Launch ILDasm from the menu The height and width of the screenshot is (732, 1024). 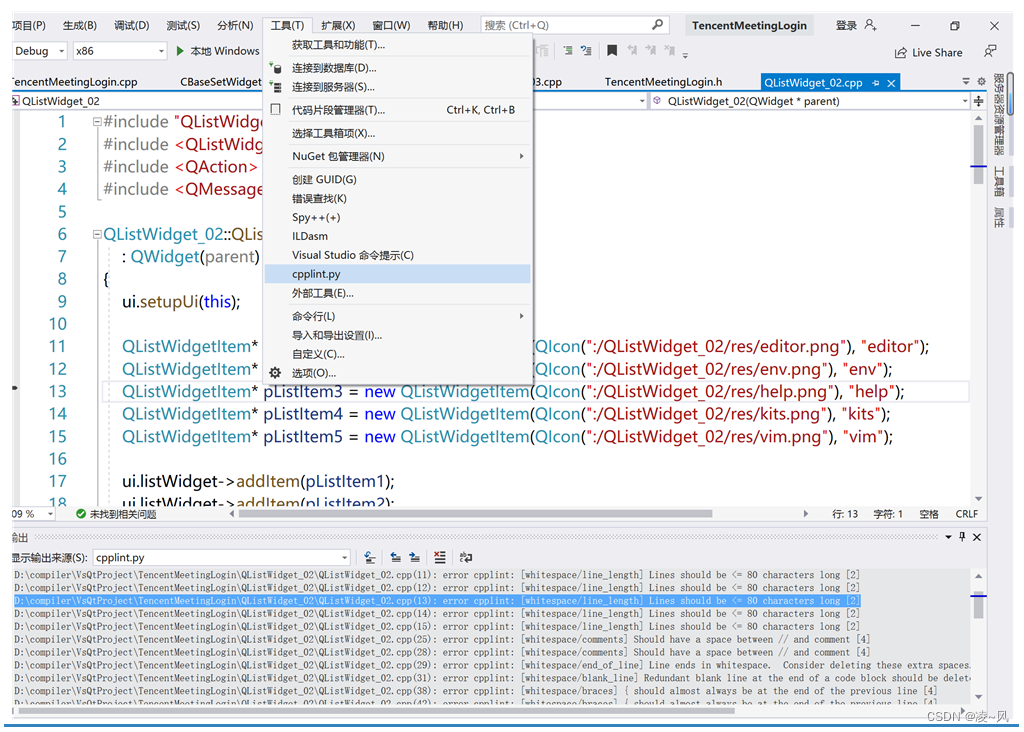pyautogui.click(x=398, y=236)
